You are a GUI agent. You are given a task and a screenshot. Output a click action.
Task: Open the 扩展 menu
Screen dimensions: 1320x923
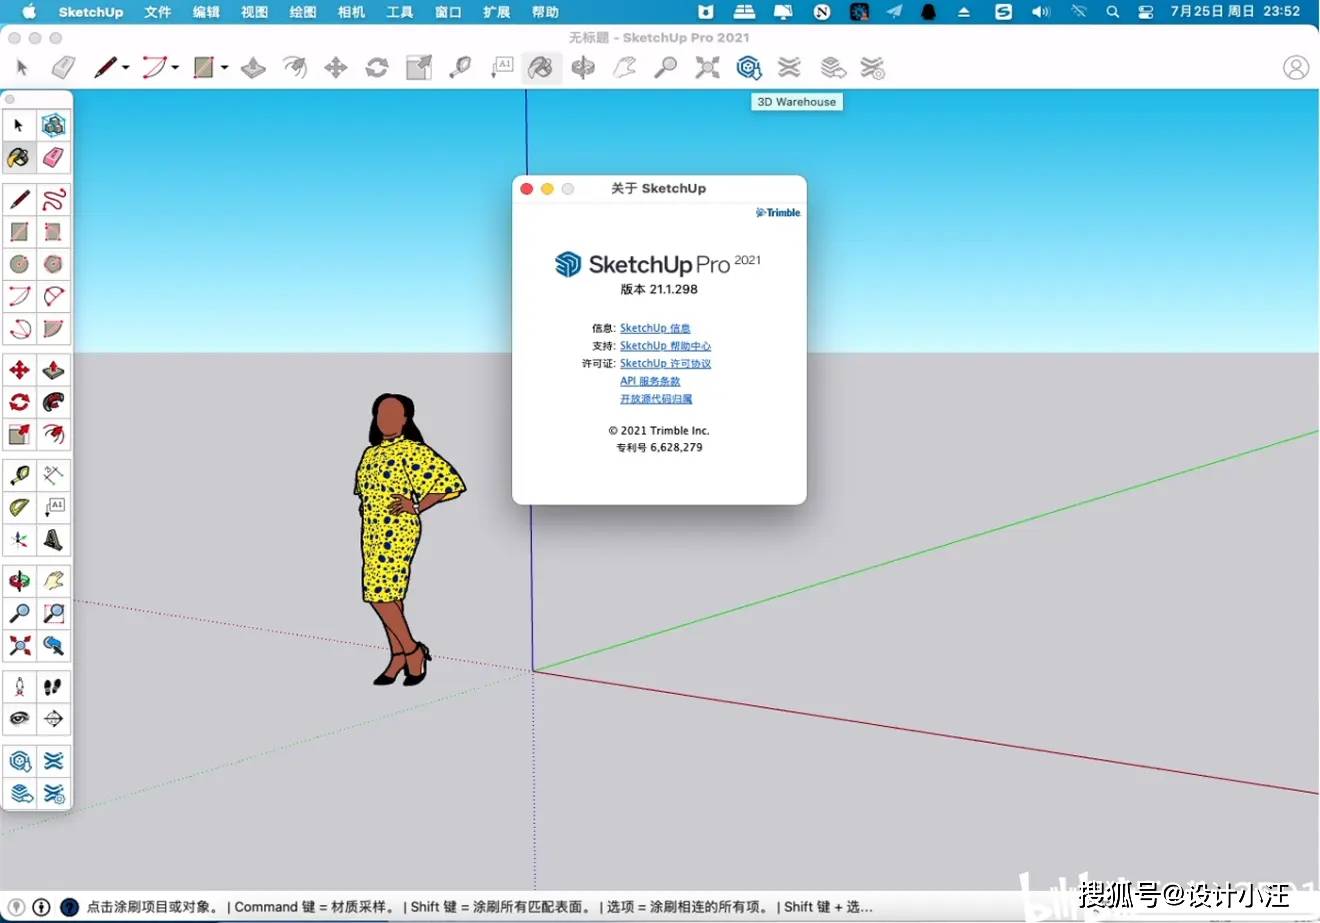(497, 12)
